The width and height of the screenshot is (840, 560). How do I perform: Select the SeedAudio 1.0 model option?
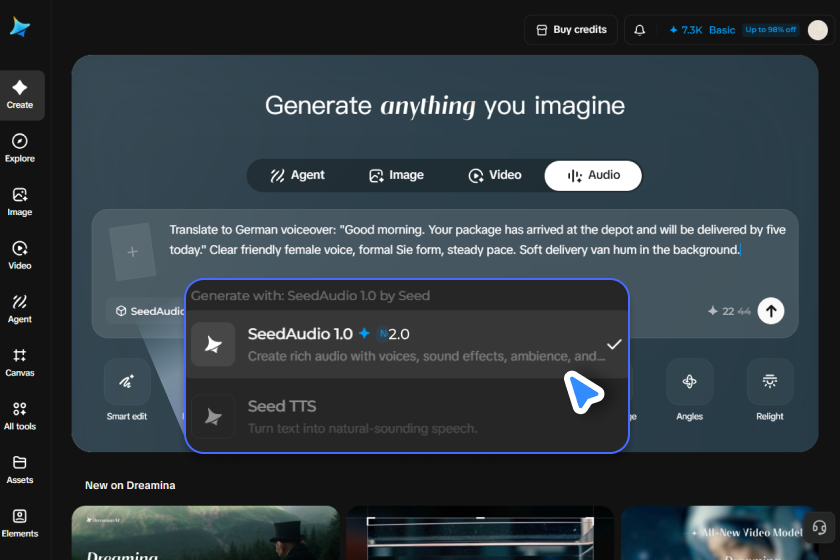407,344
